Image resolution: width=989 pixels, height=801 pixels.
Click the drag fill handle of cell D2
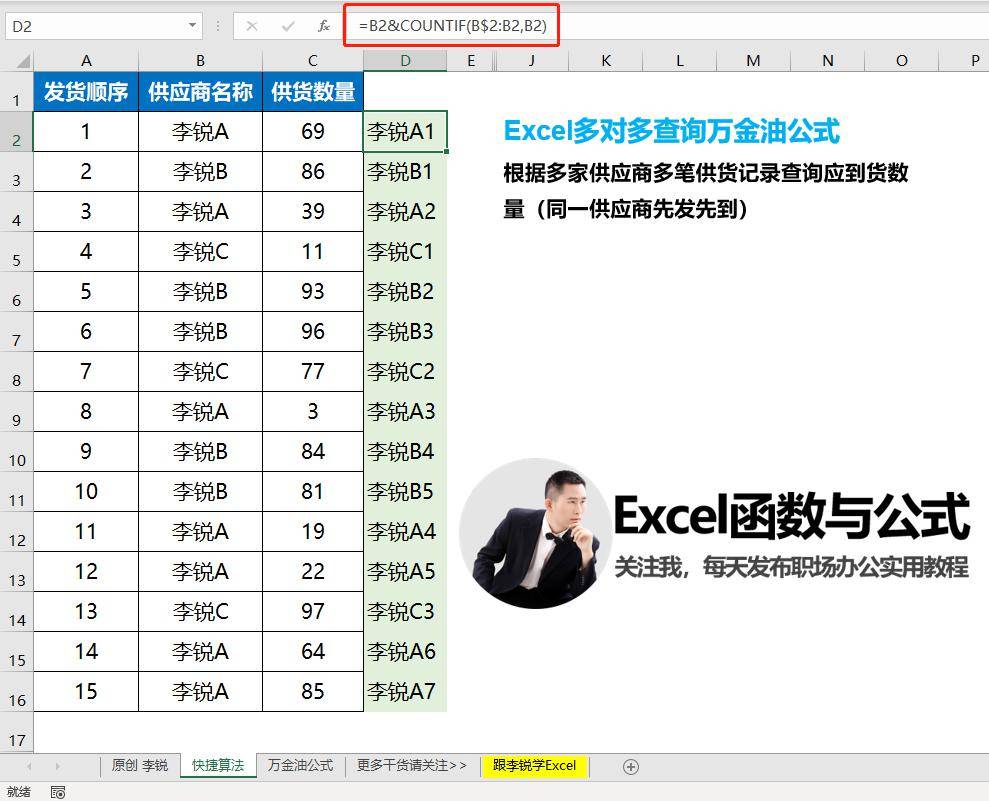447,151
